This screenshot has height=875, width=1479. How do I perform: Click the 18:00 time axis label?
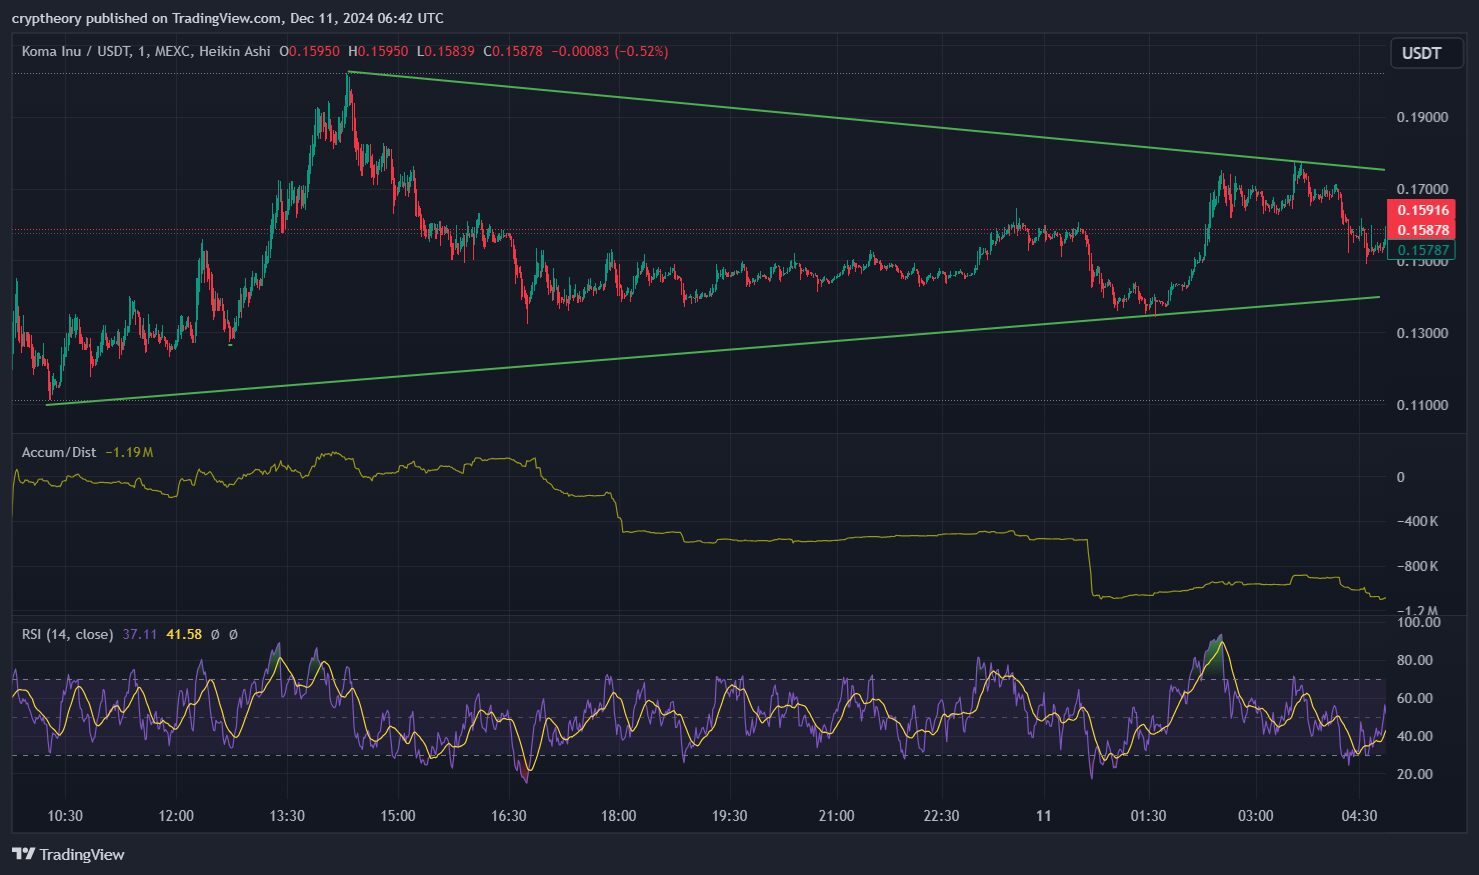click(618, 816)
